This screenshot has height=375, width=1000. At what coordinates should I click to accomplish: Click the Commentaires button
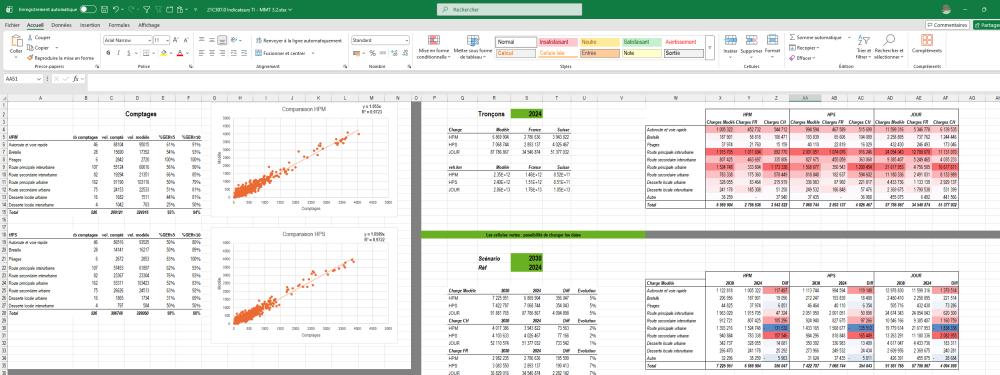(948, 25)
